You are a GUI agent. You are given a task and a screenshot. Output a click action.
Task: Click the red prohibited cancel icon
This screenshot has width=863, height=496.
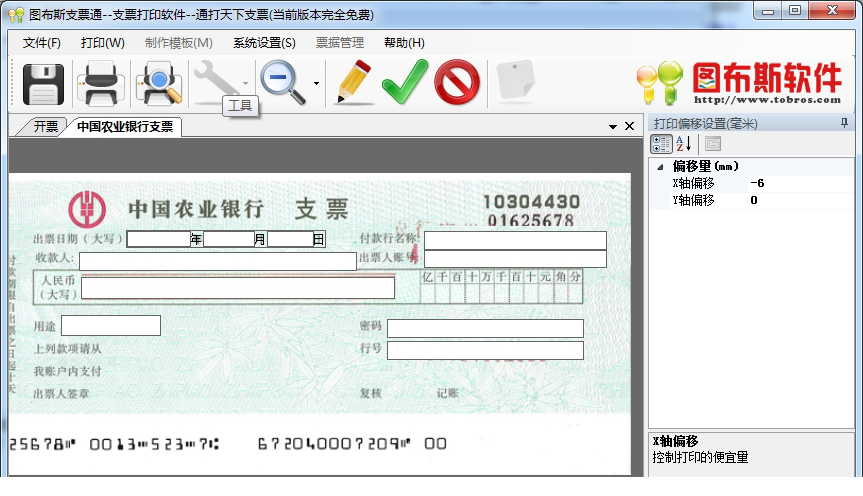click(457, 83)
